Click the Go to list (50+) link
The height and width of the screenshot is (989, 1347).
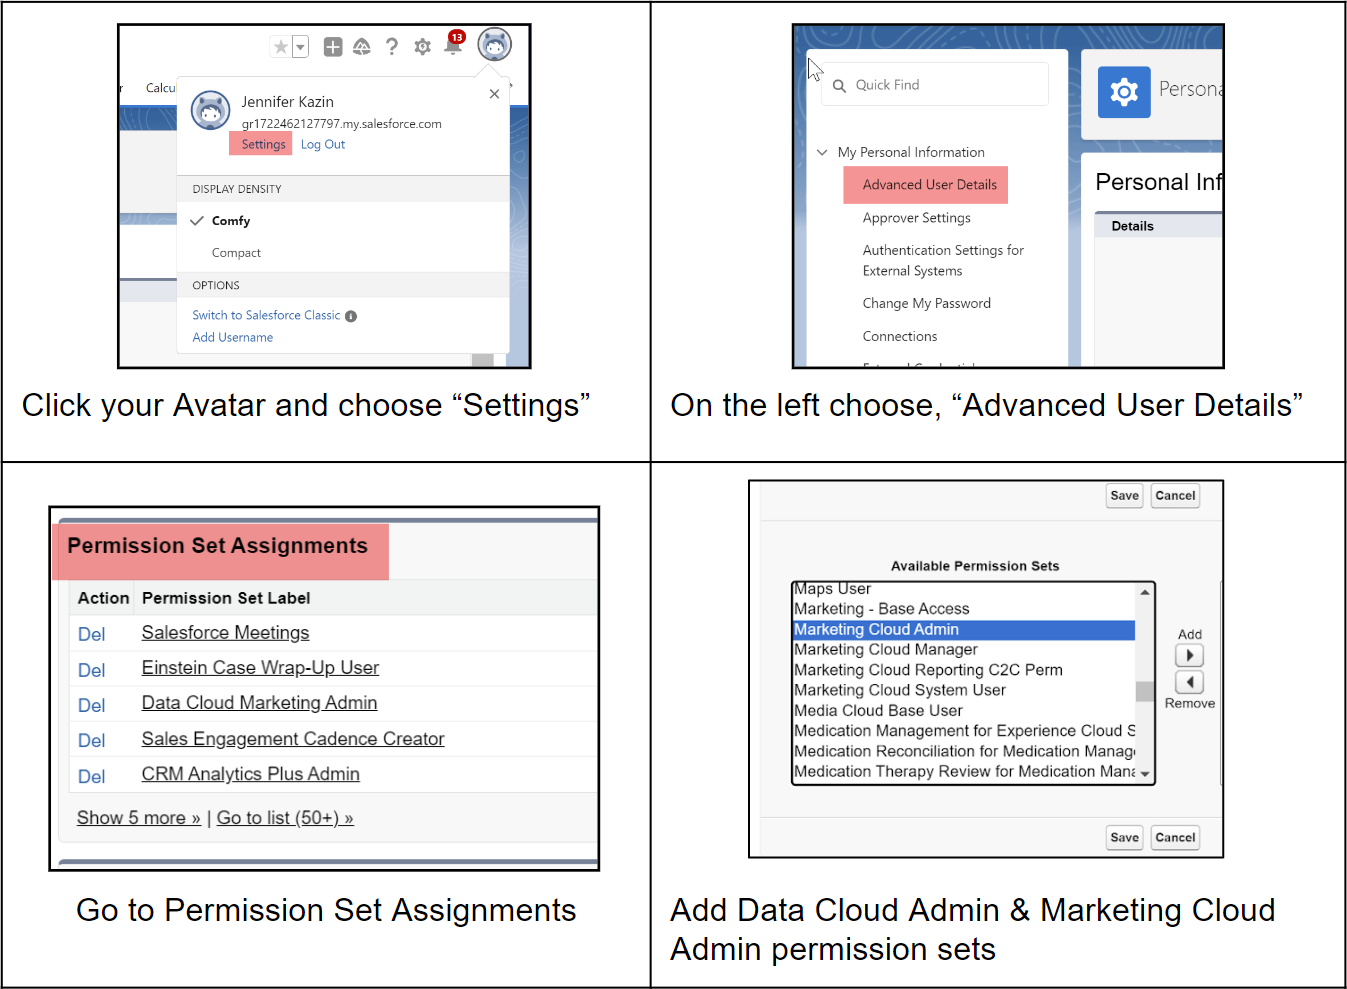pos(285,818)
